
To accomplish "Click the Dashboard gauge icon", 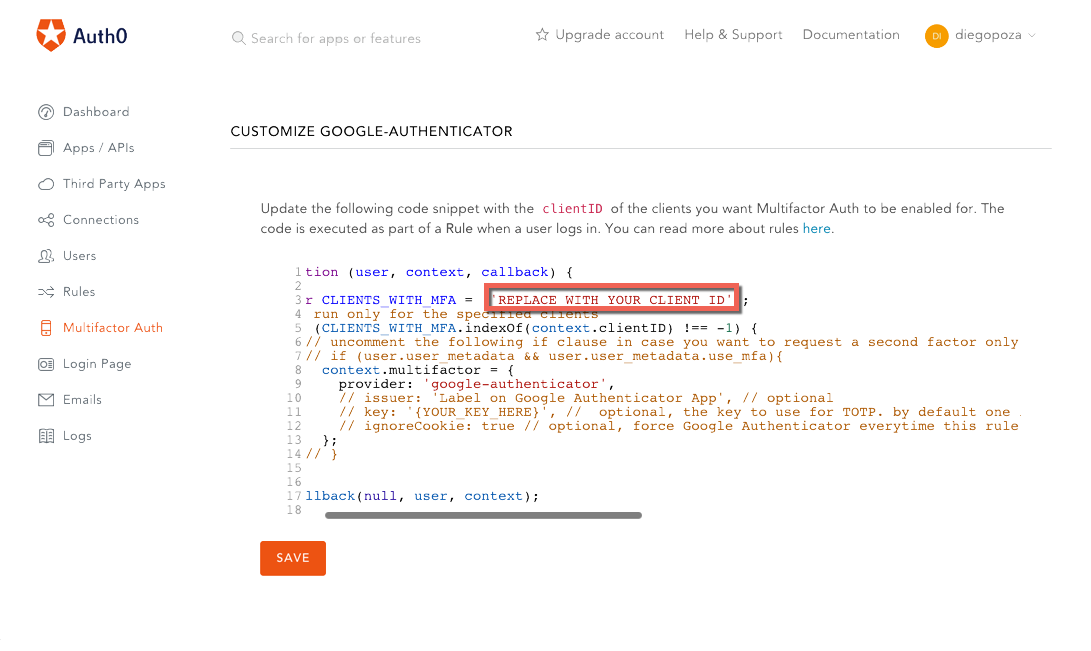I will 46,112.
